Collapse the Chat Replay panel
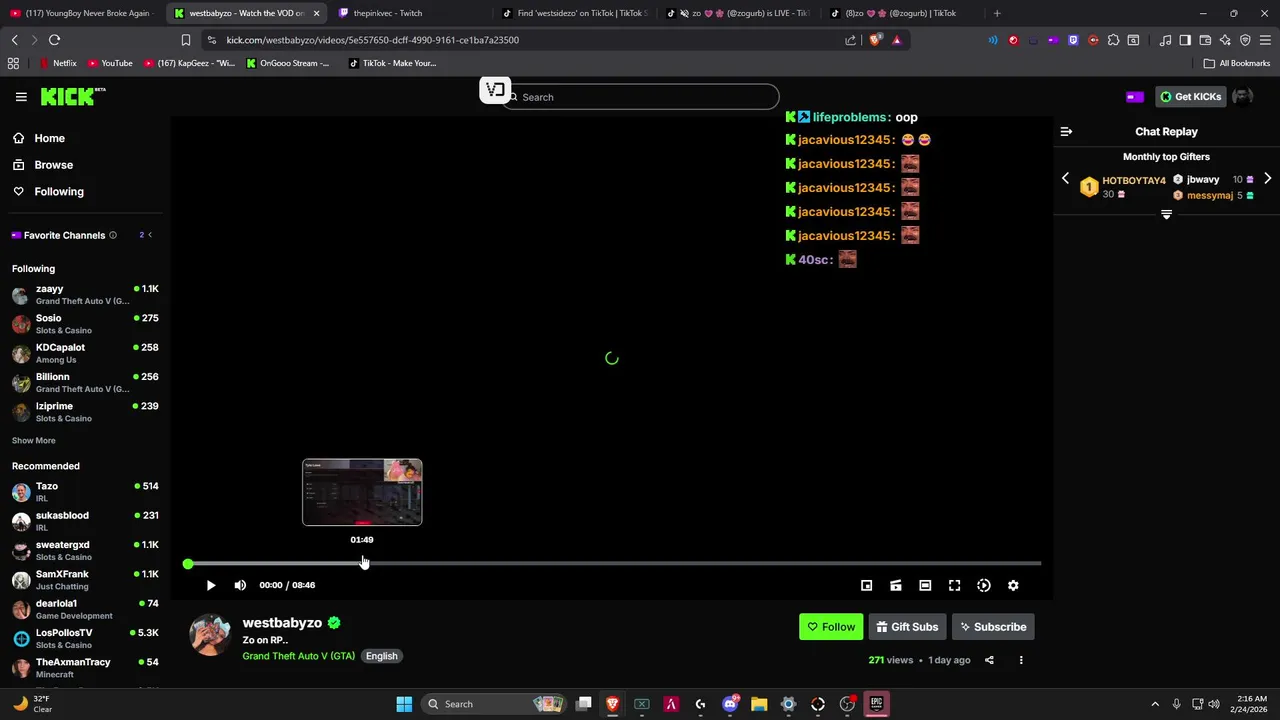The image size is (1280, 720). (1066, 131)
